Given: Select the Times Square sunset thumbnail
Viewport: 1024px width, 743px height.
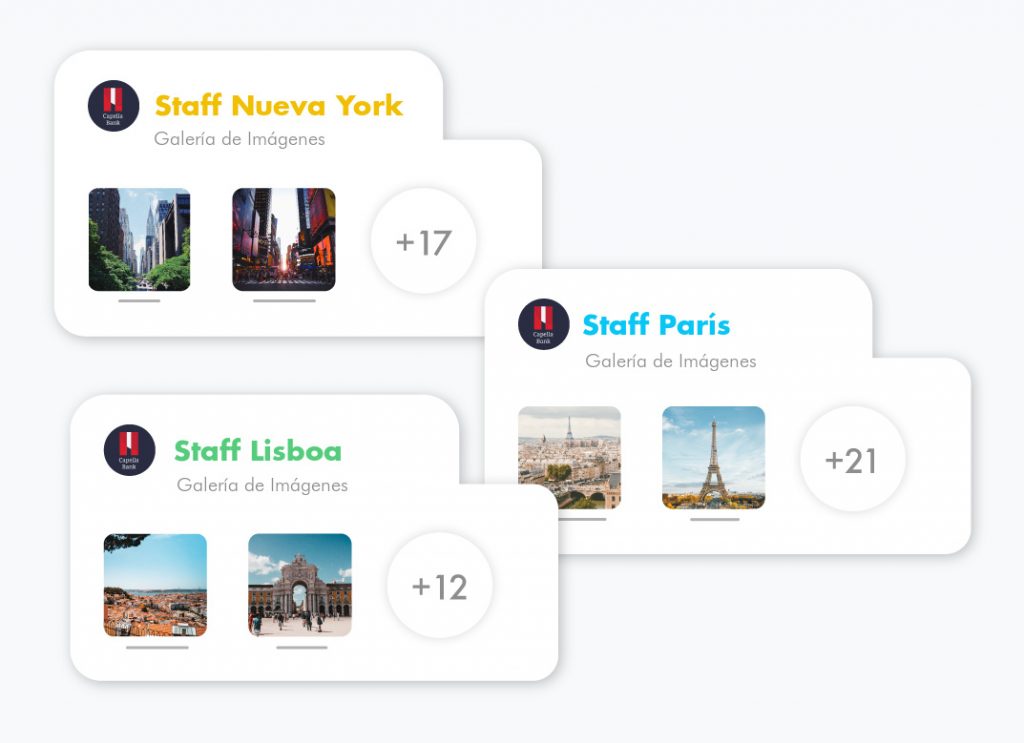Looking at the screenshot, I should (x=284, y=240).
